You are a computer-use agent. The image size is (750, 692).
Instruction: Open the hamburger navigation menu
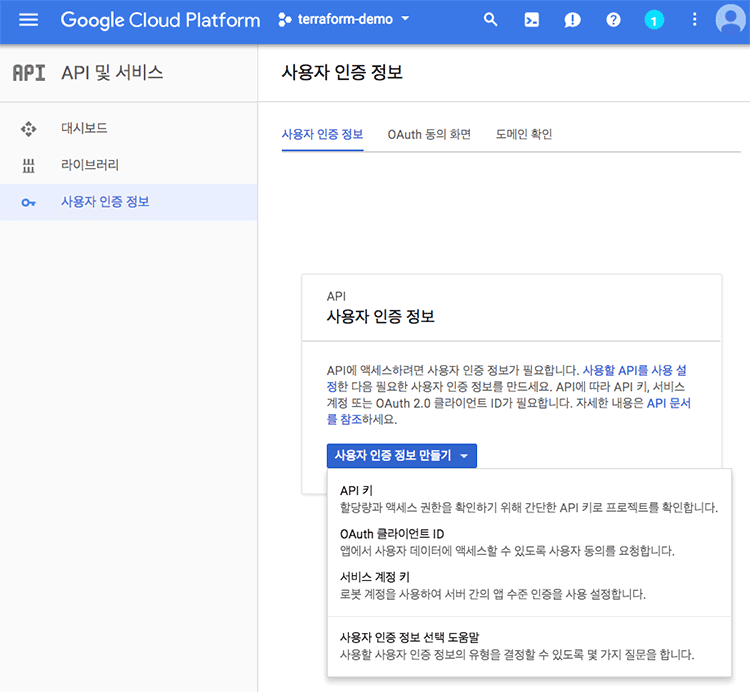click(x=28, y=20)
